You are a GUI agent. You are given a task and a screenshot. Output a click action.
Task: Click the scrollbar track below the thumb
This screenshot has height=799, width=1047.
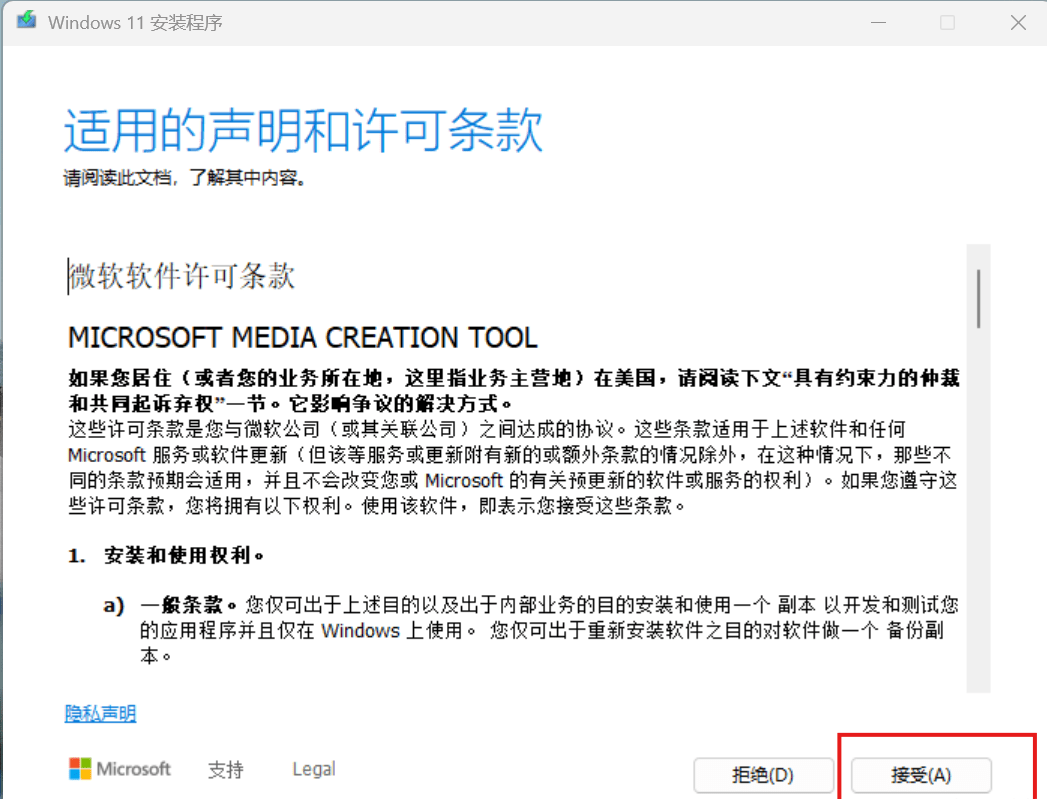click(x=980, y=500)
